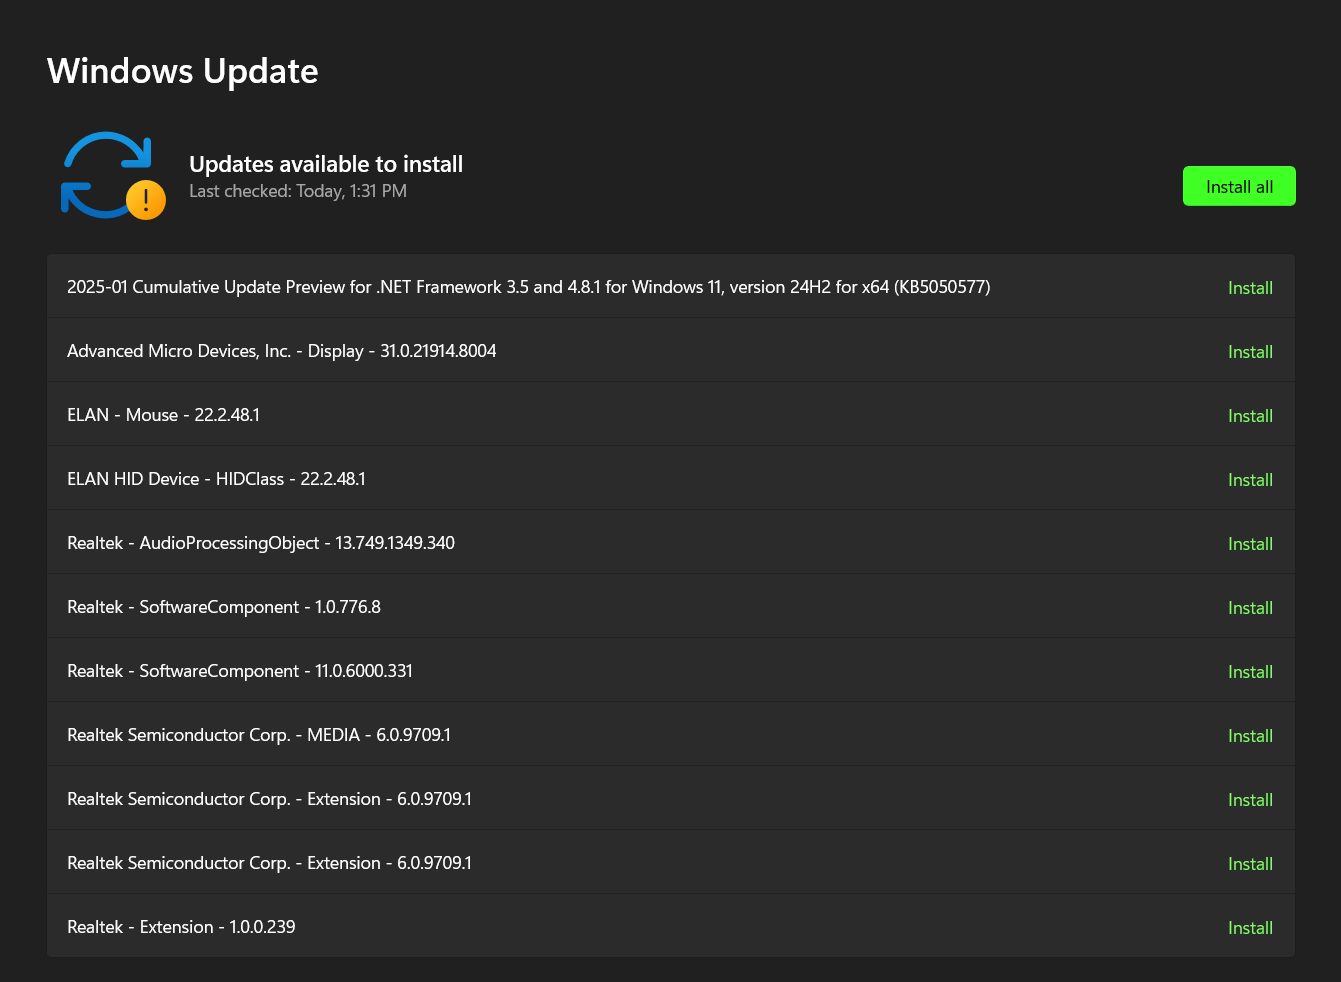Click the Windows Update page title

182,71
